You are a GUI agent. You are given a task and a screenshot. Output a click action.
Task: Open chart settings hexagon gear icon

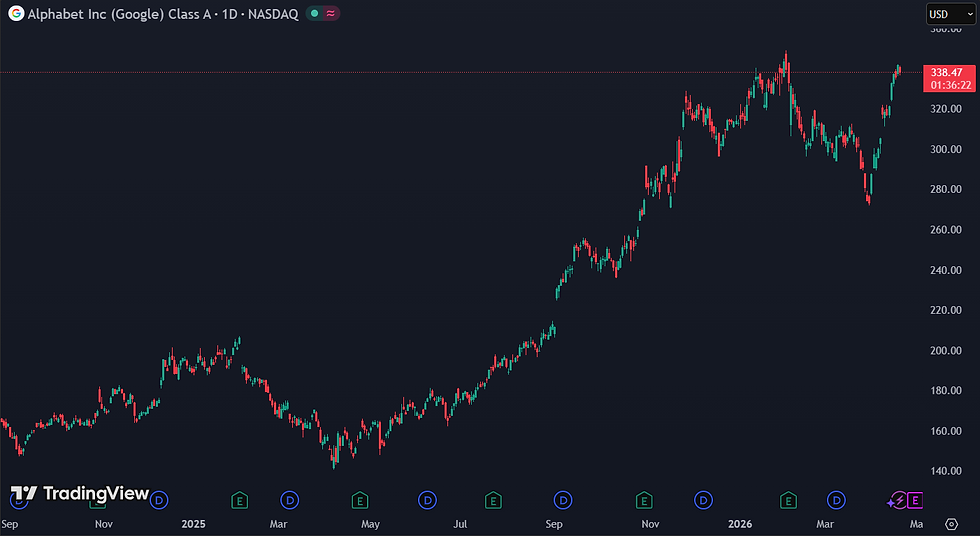tap(951, 524)
